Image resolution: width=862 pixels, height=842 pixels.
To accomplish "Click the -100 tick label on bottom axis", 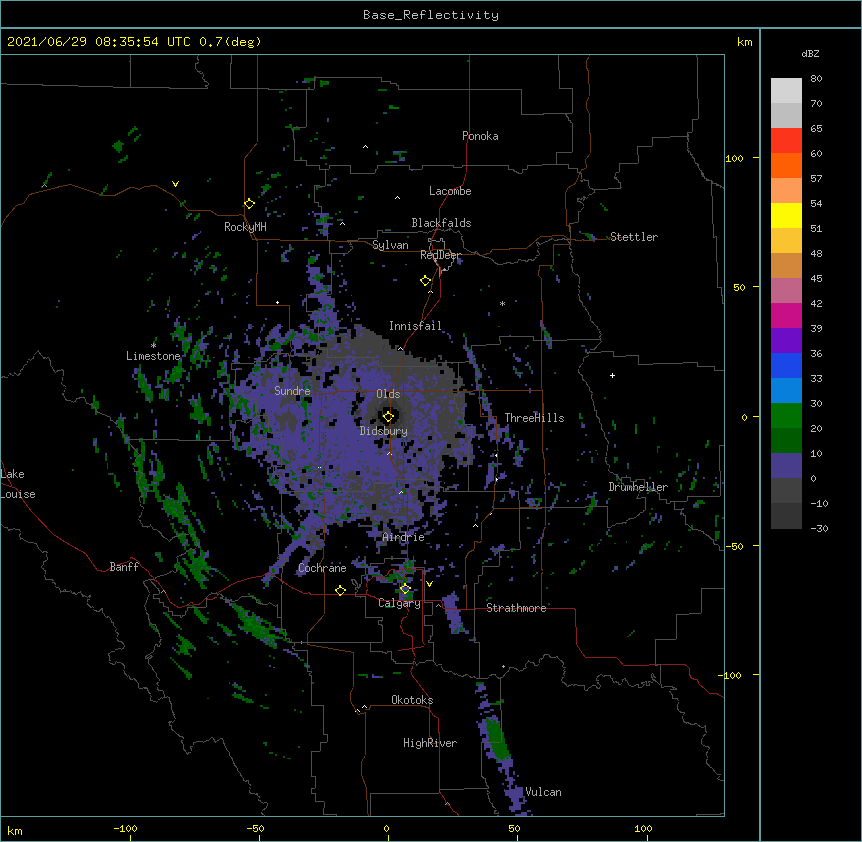I will (125, 828).
